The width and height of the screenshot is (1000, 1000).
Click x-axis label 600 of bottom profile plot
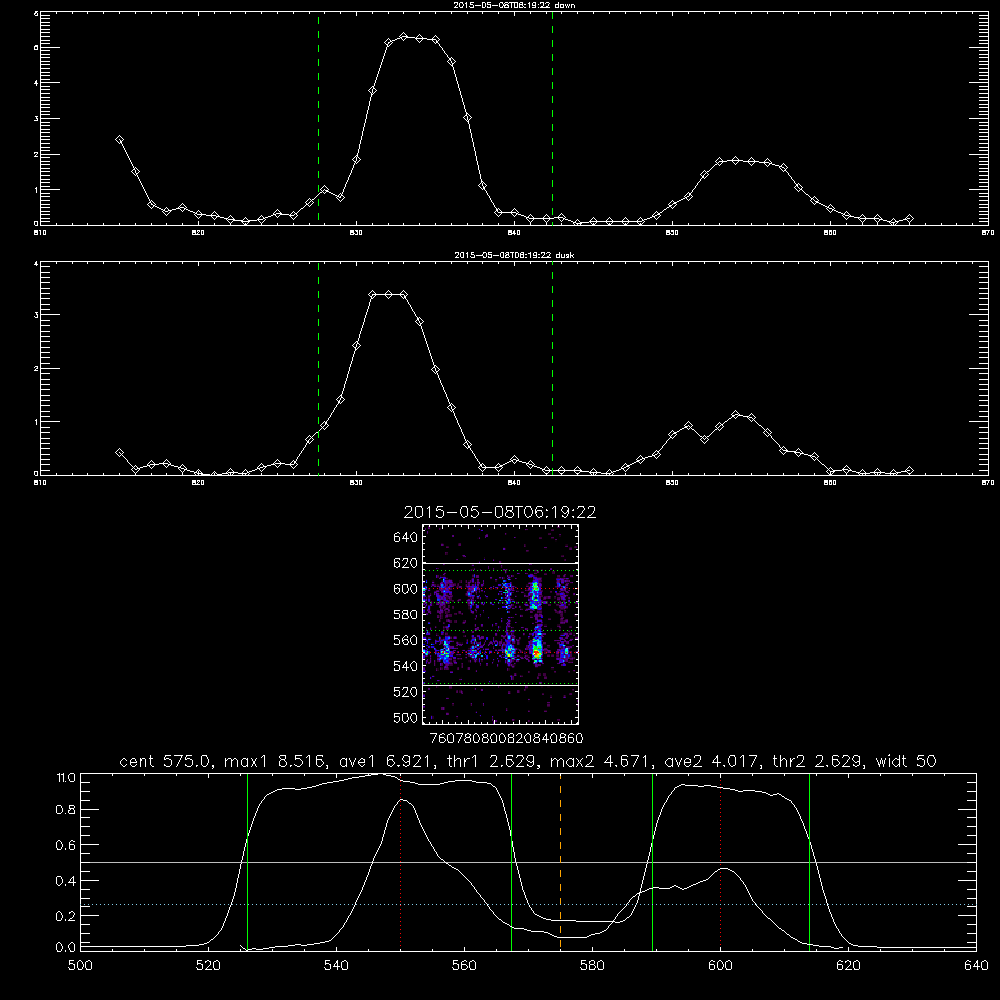pyautogui.click(x=721, y=966)
